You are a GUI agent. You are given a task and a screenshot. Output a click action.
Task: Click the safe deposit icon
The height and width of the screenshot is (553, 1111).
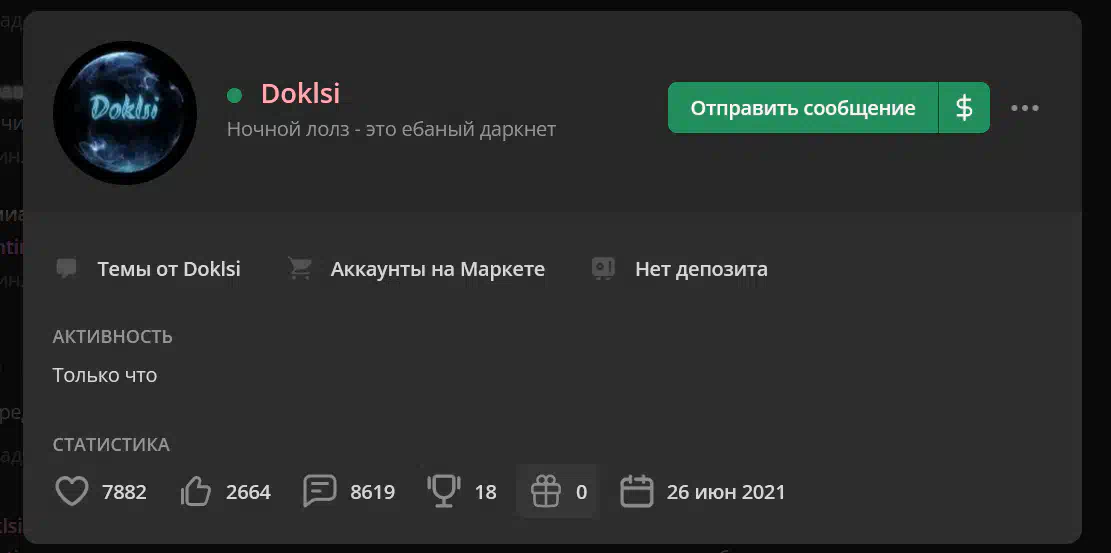point(603,269)
